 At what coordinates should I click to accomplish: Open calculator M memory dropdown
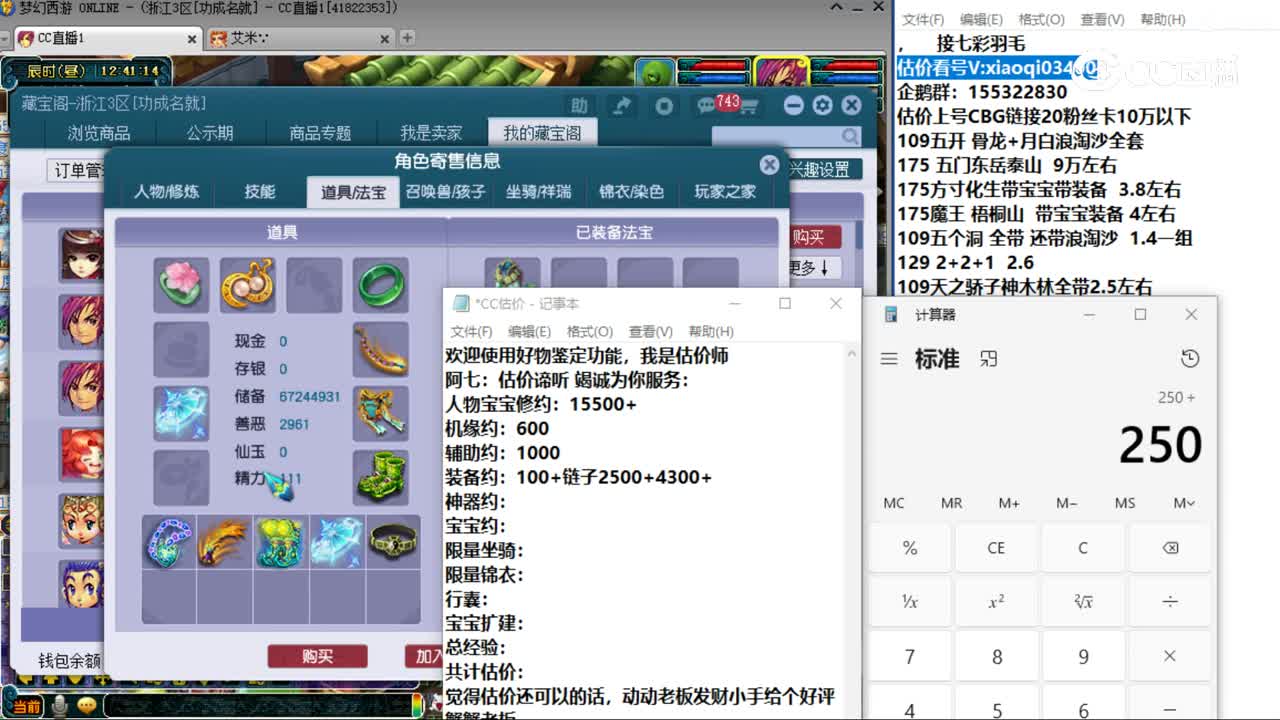click(x=1184, y=503)
